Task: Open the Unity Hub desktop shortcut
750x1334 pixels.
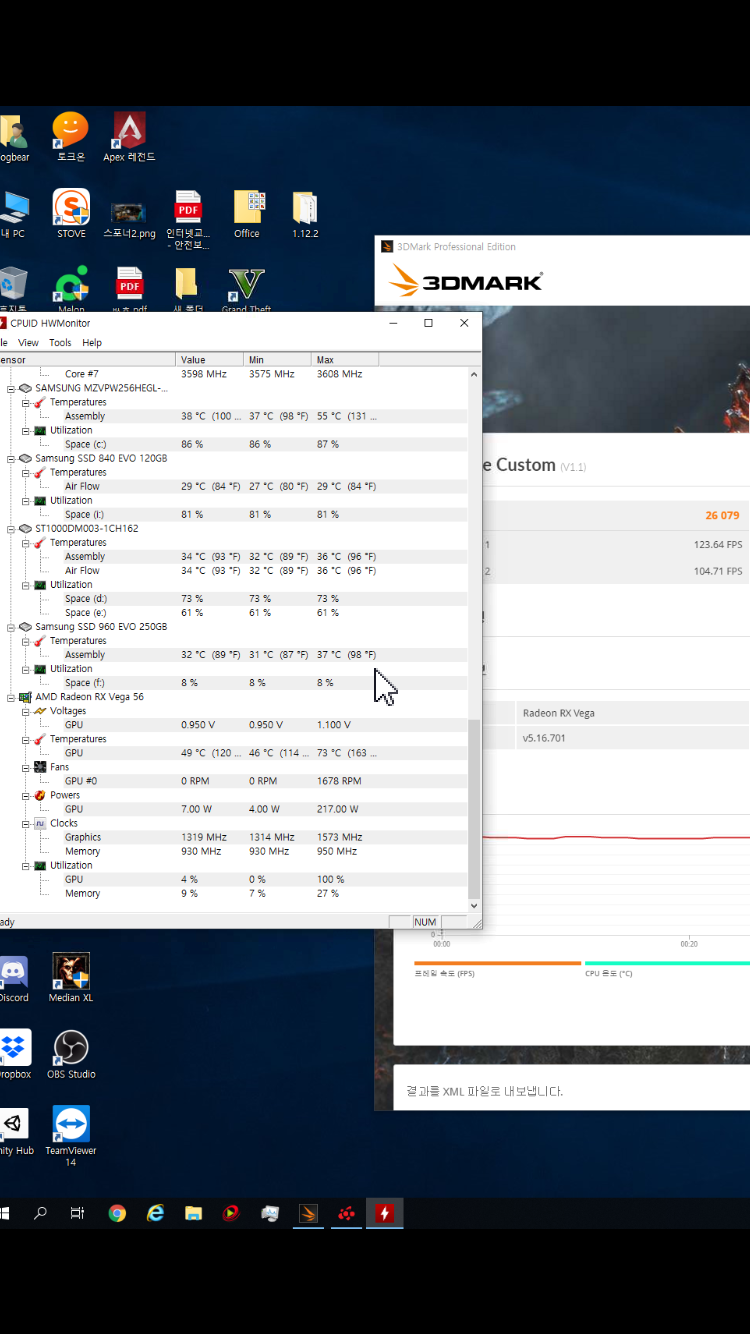Action: [x=15, y=1131]
